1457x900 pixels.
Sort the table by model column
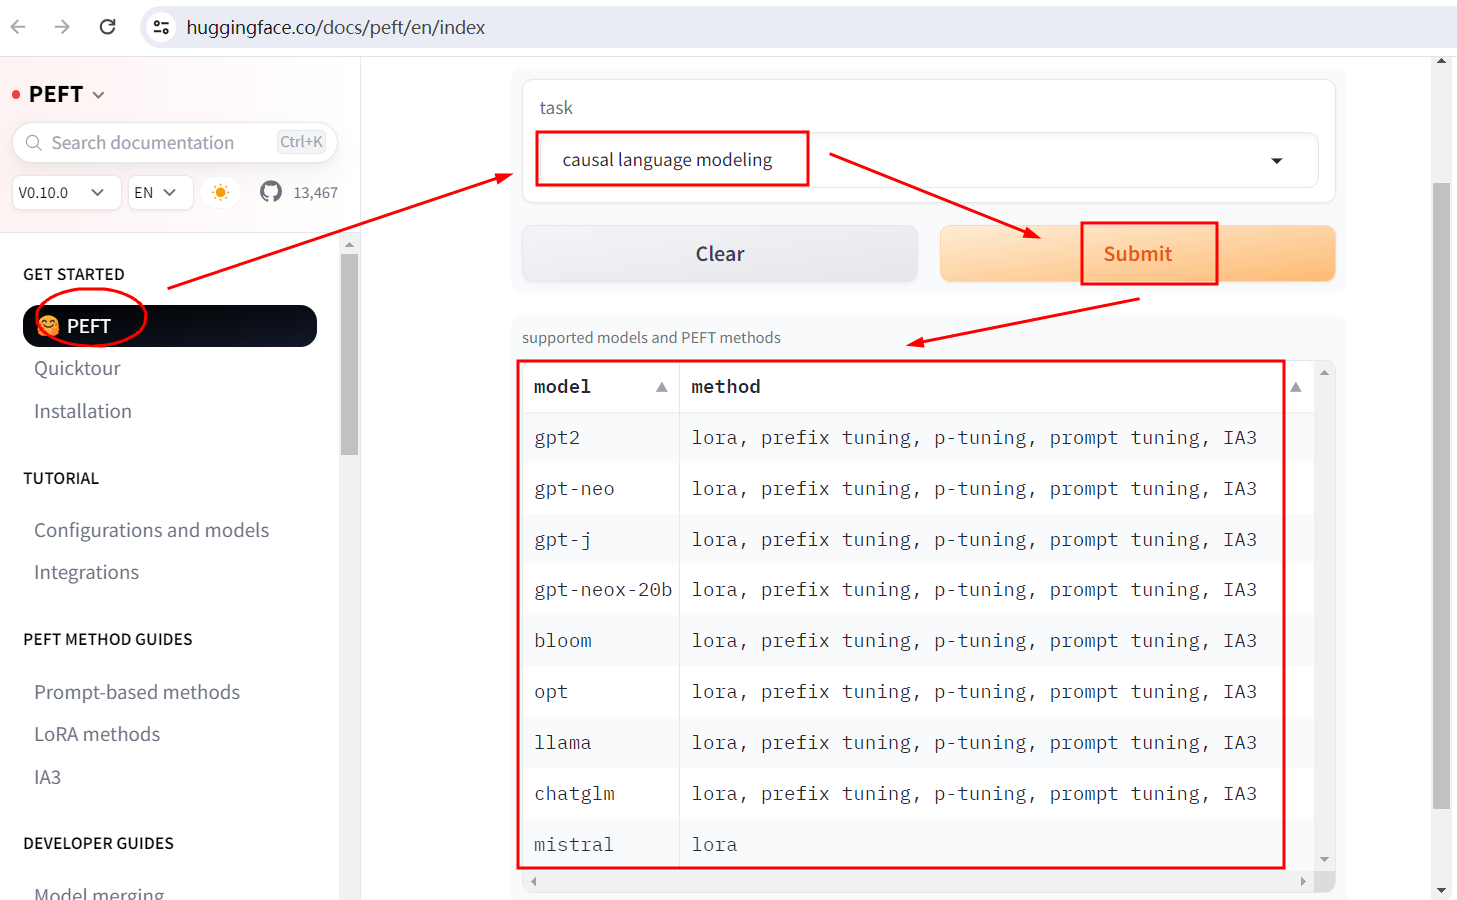(661, 387)
